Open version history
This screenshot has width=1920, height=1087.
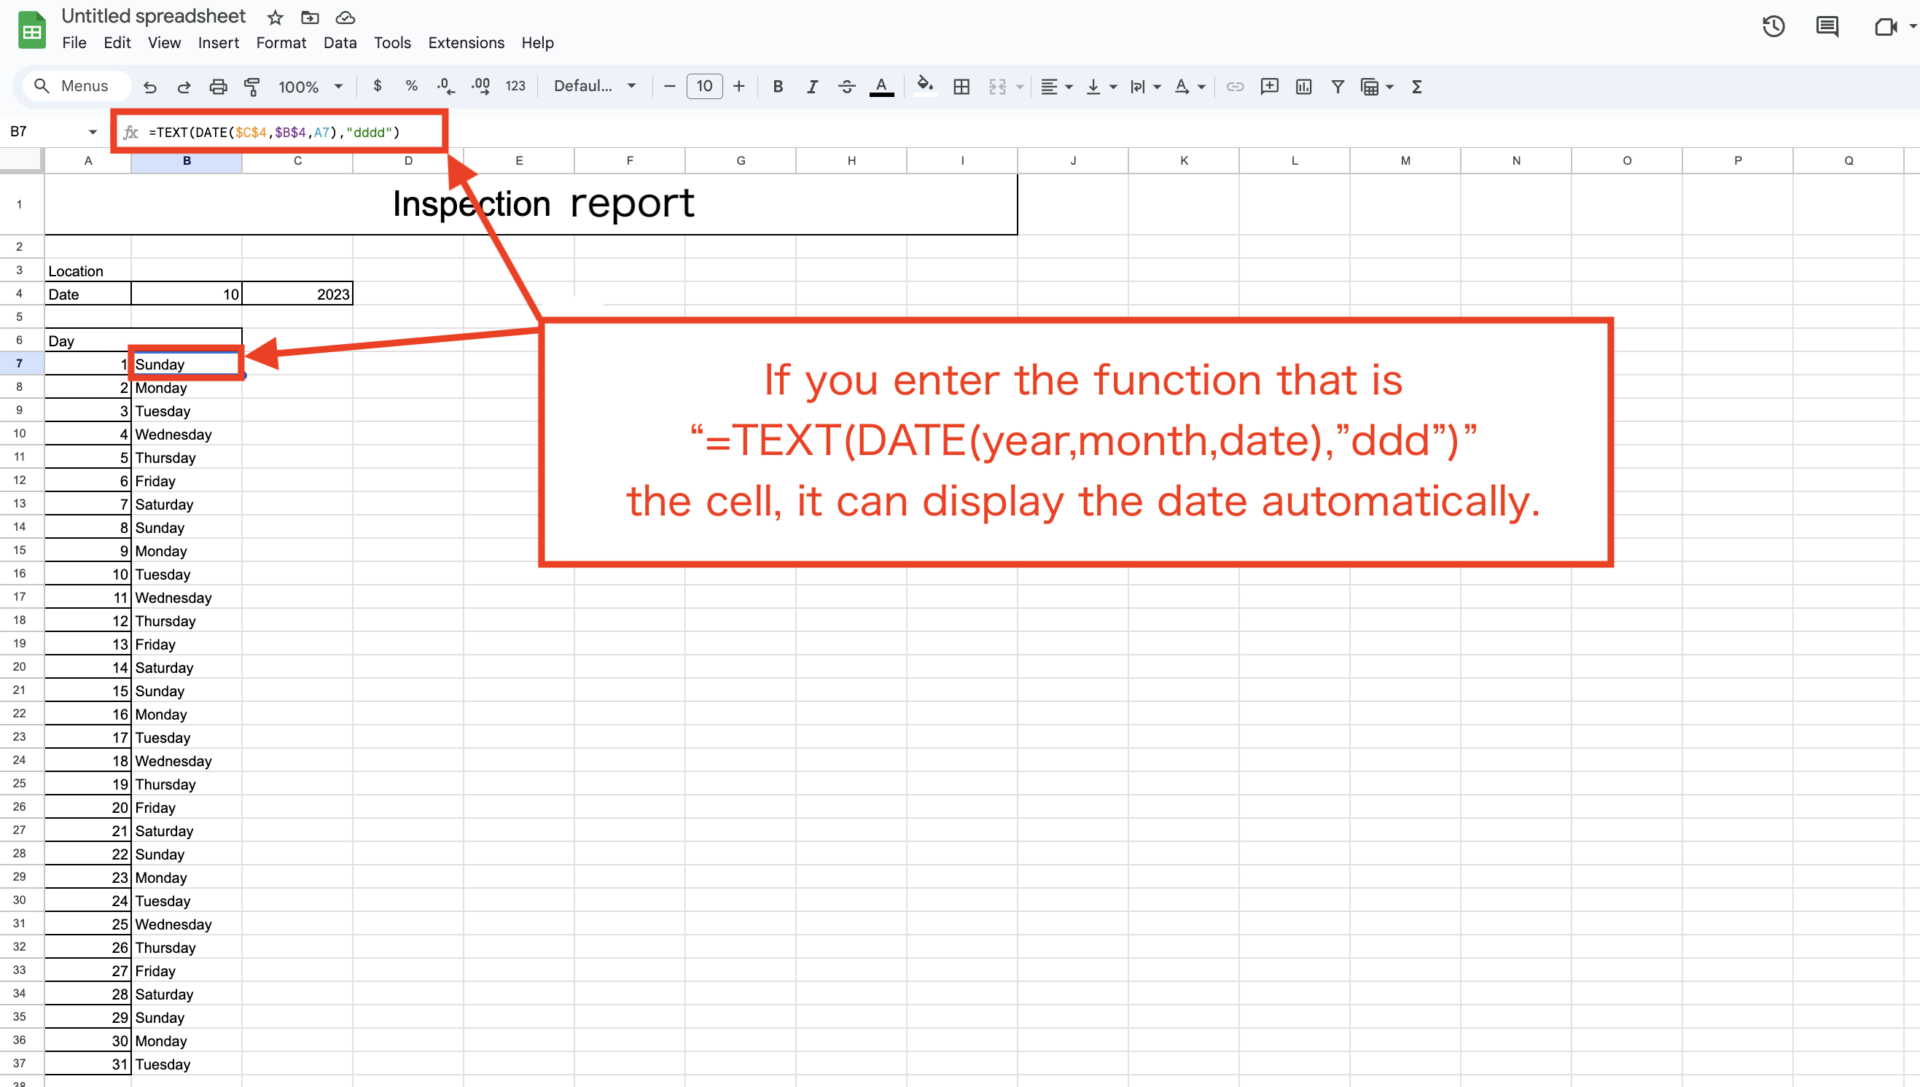pyautogui.click(x=1774, y=26)
